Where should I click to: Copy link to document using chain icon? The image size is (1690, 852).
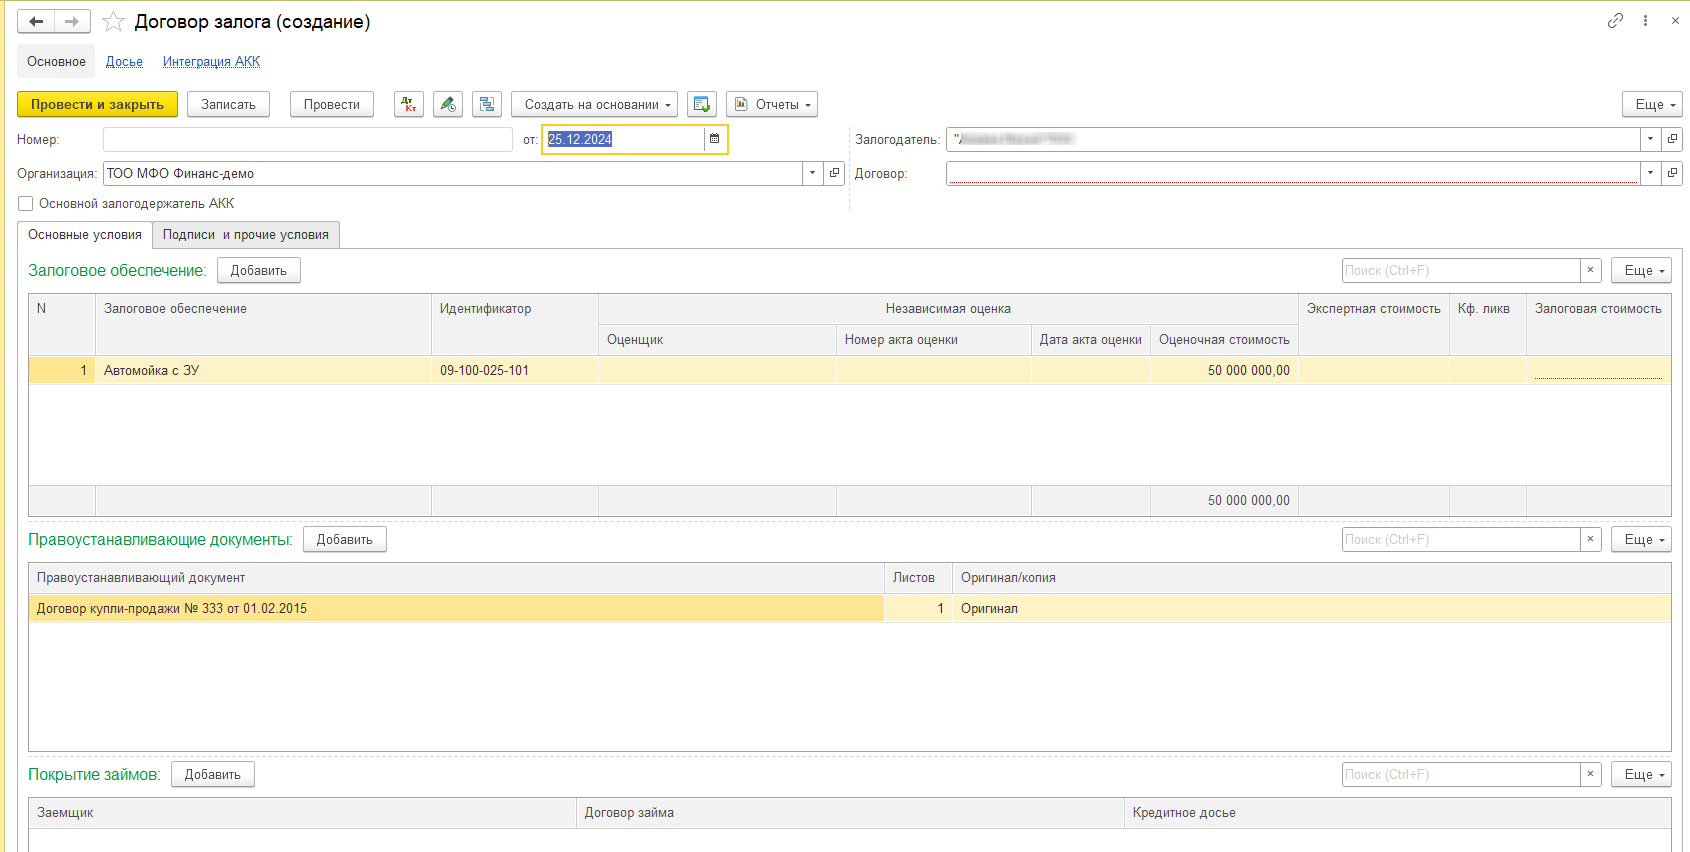coord(1615,20)
